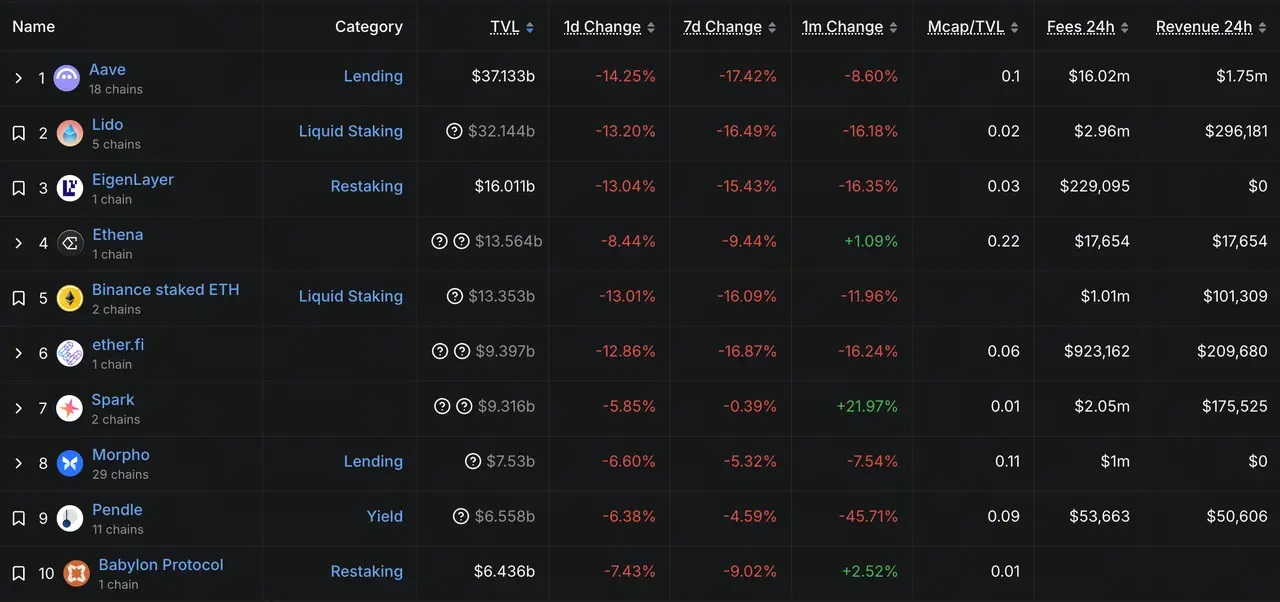Expand the Aave row
The height and width of the screenshot is (602, 1280).
point(18,78)
